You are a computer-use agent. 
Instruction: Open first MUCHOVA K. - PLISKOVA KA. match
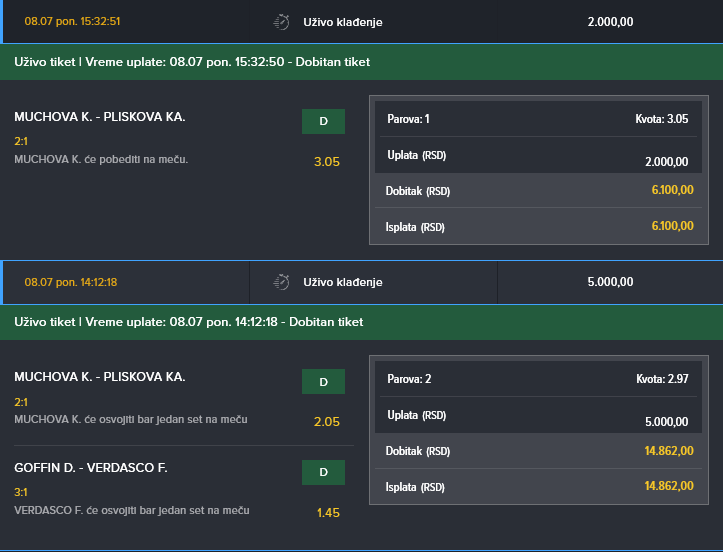pos(100,117)
